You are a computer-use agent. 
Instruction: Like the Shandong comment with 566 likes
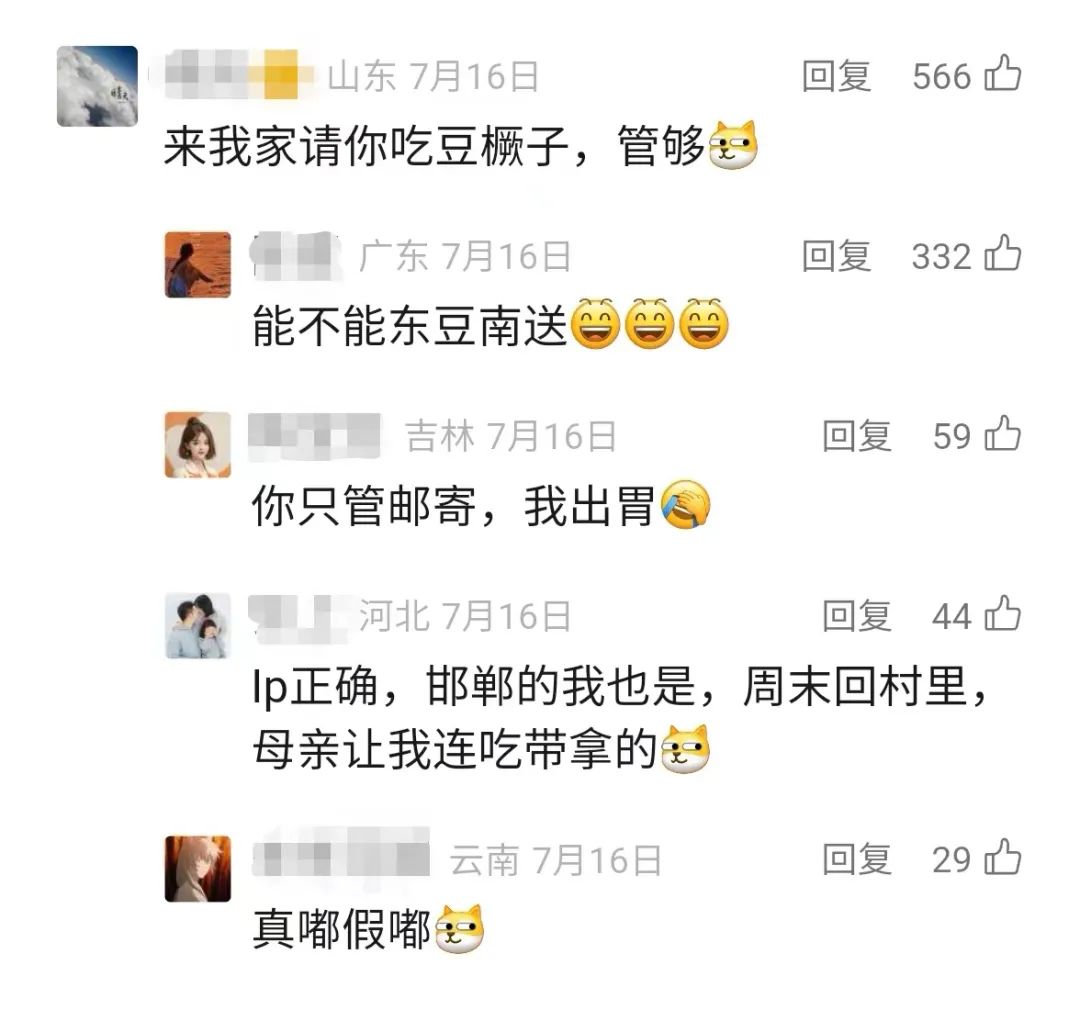pyautogui.click(x=1003, y=73)
